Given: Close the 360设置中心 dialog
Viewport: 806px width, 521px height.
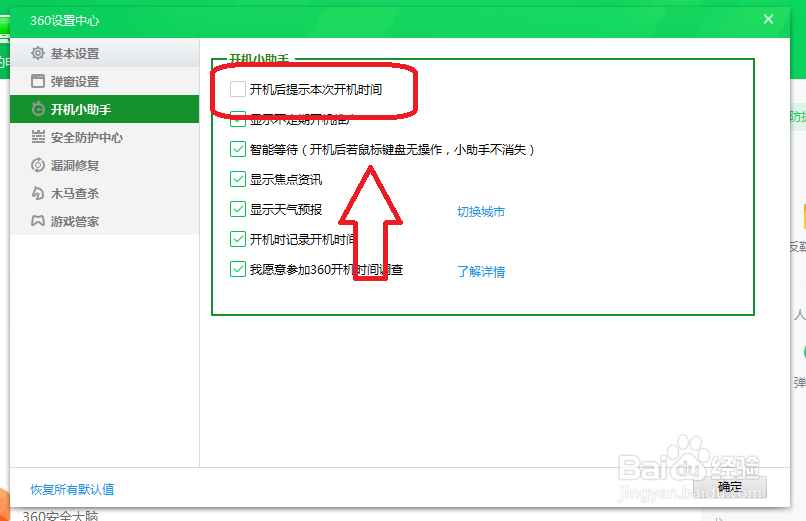Looking at the screenshot, I should [768, 19].
